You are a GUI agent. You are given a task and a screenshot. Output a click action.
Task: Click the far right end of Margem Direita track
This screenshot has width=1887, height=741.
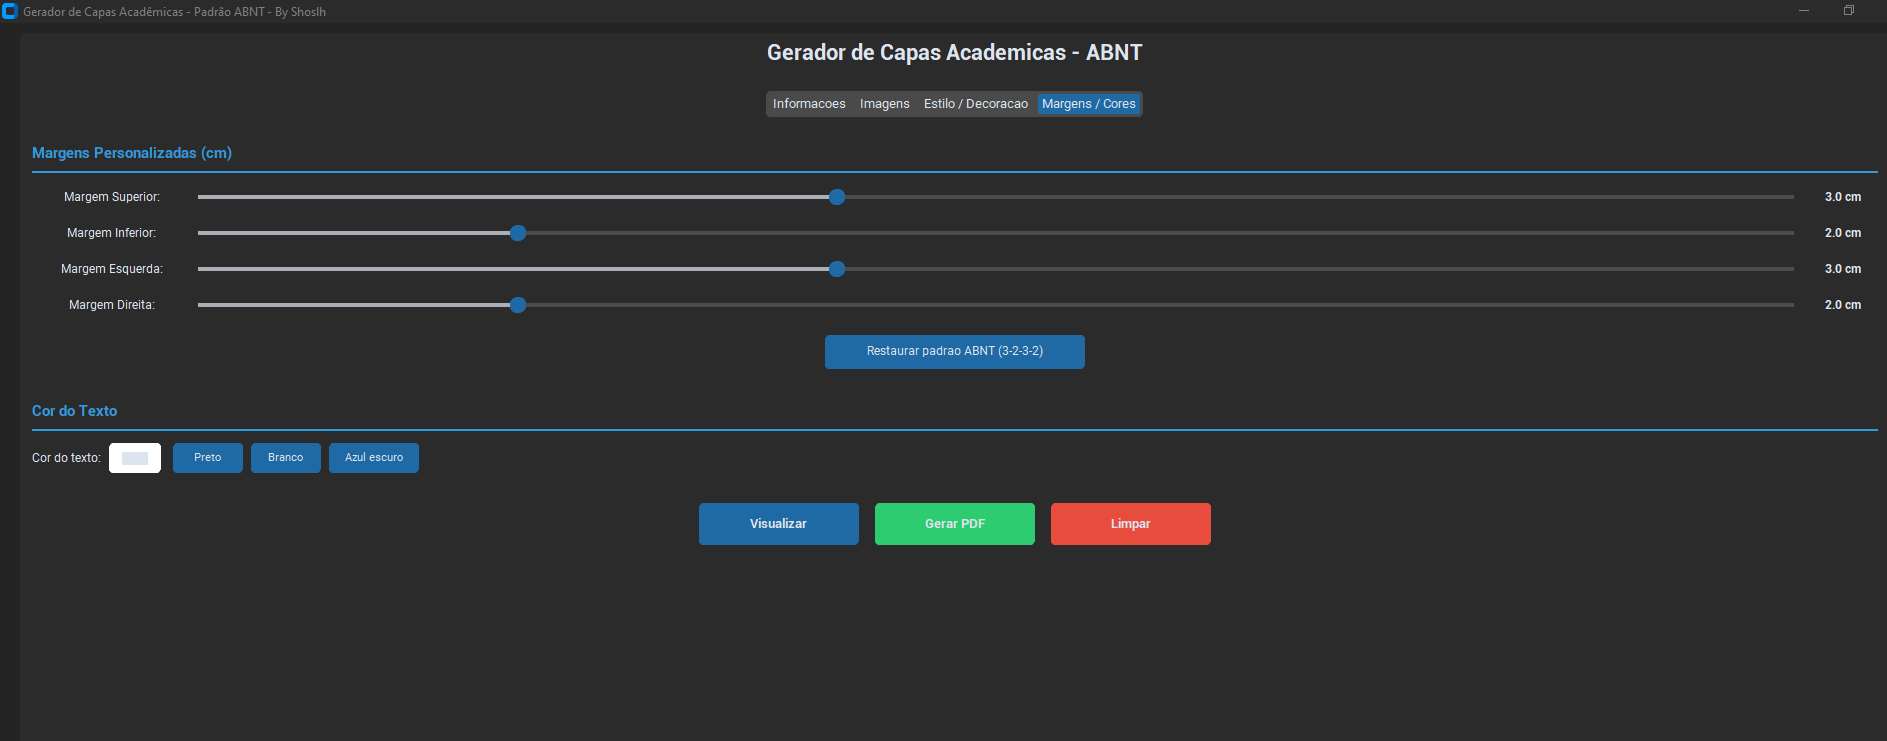[x=1790, y=305]
